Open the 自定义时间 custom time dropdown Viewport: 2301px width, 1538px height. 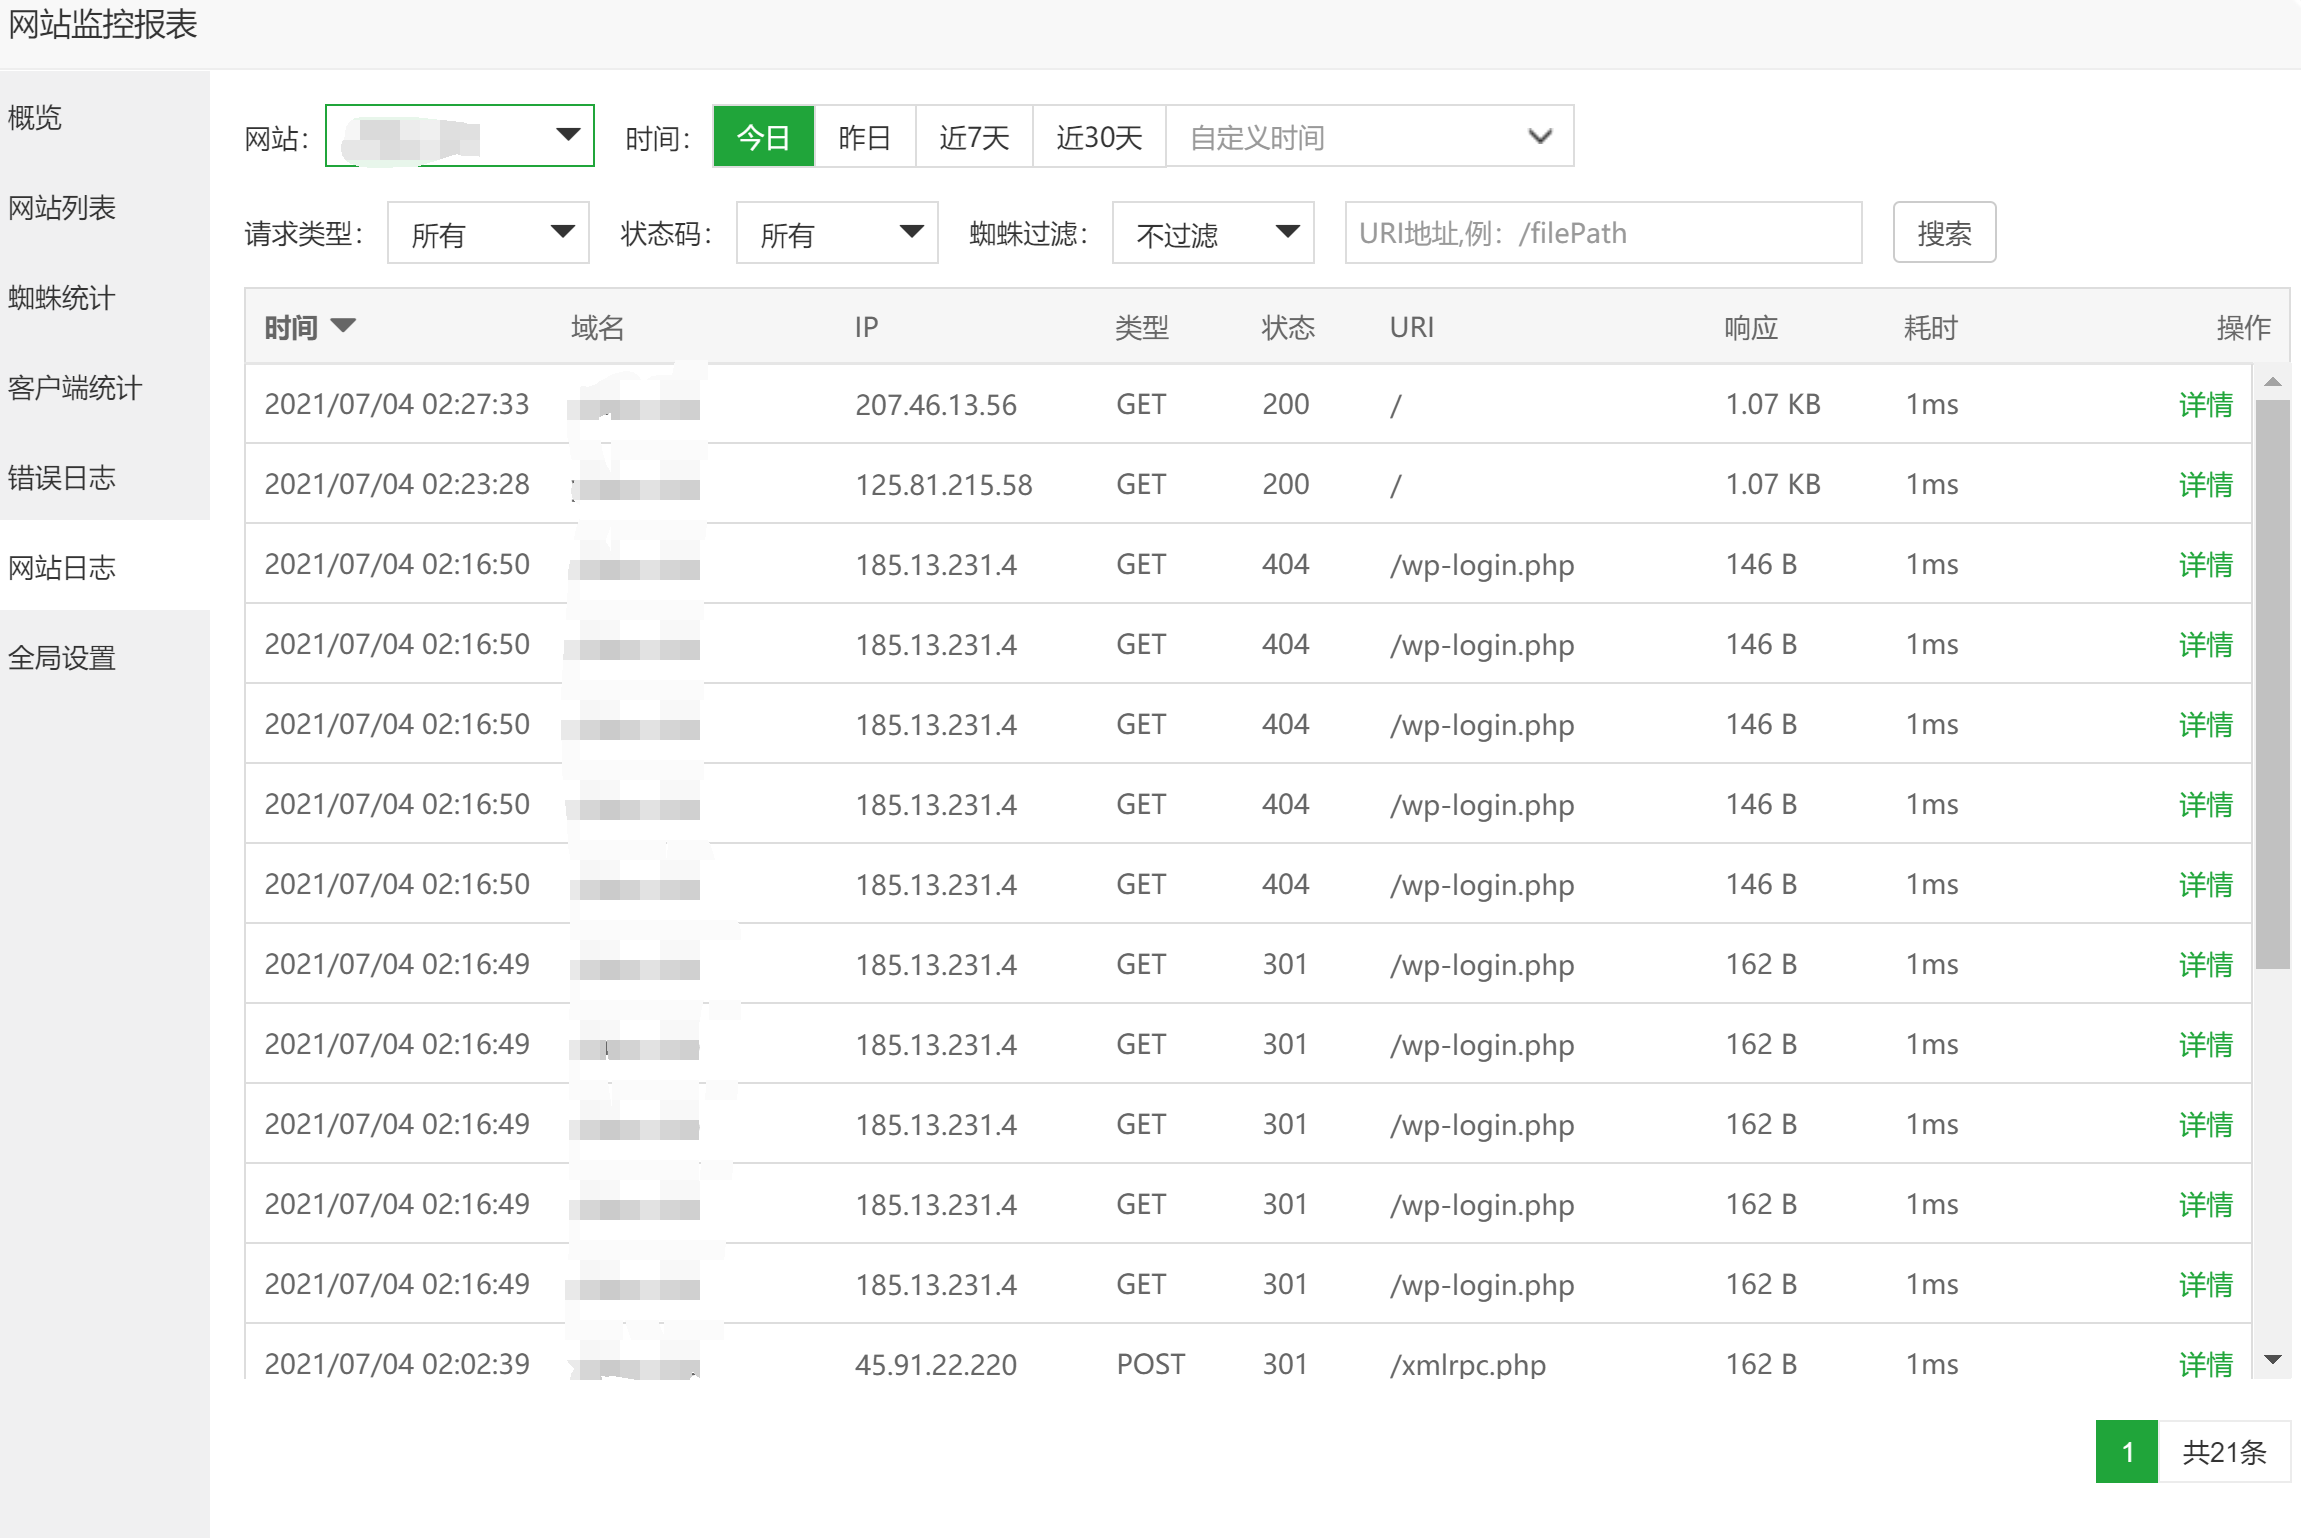[1370, 136]
